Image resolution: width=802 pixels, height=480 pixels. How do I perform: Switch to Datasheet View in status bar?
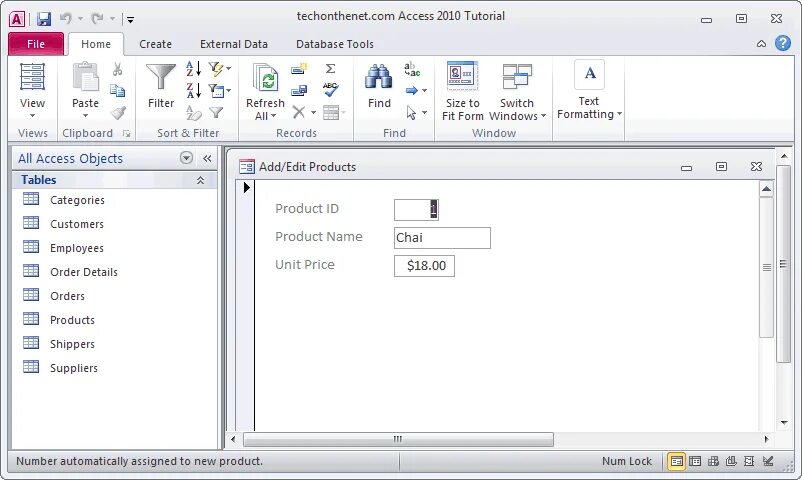(x=695, y=462)
